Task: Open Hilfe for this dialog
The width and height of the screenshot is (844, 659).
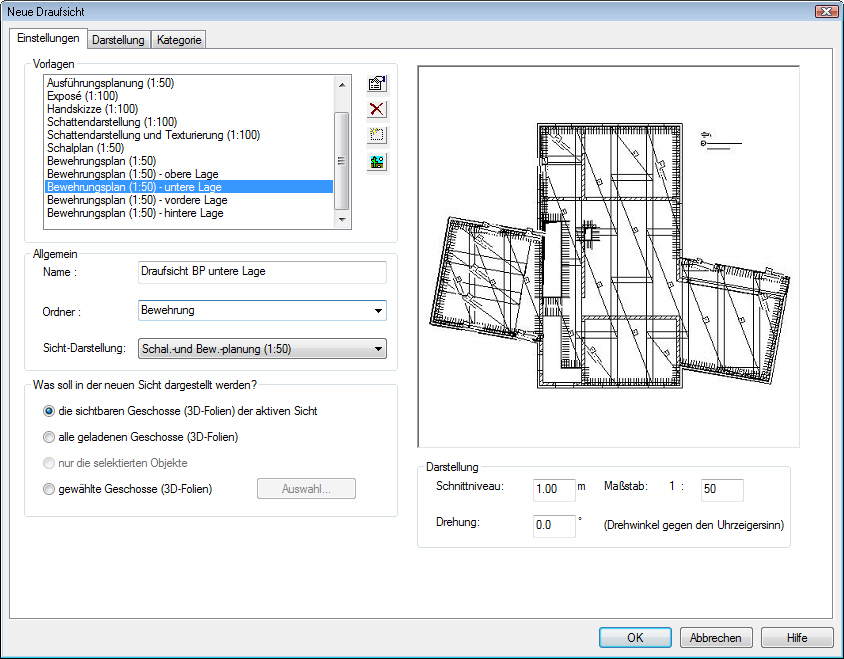Action: pyautogui.click(x=797, y=637)
